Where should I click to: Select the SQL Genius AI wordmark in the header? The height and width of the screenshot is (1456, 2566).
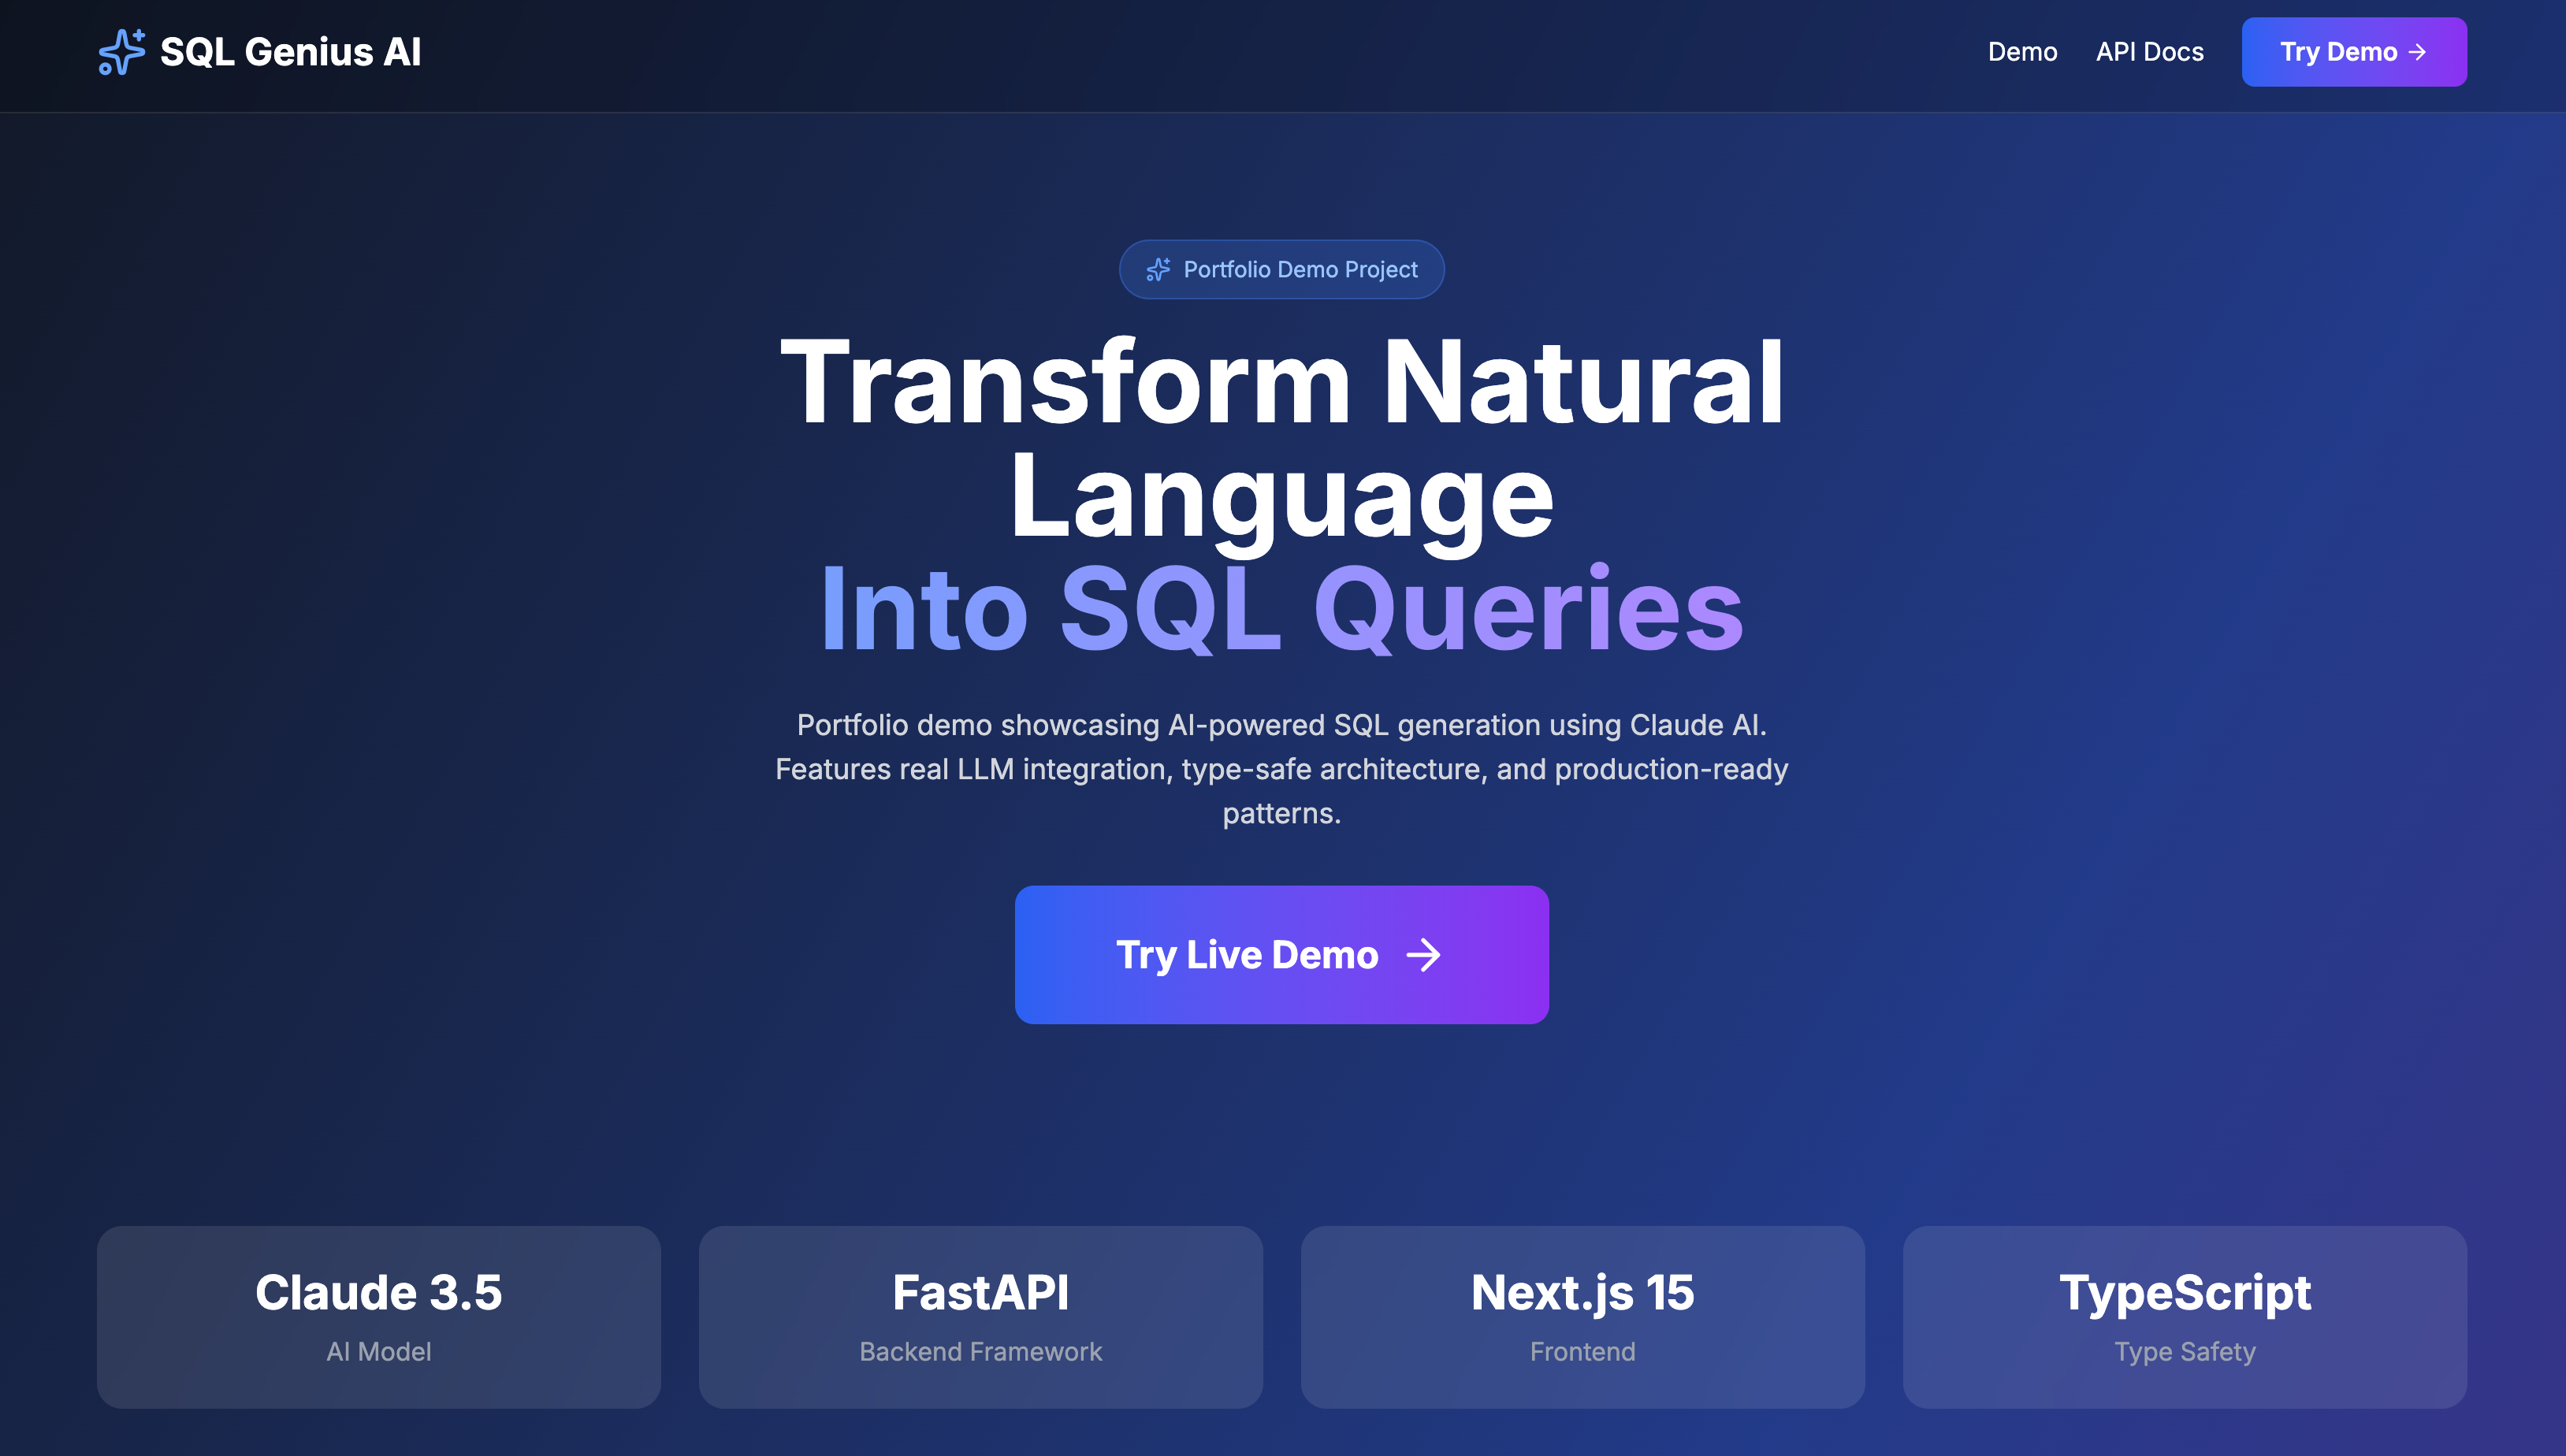pyautogui.click(x=291, y=51)
